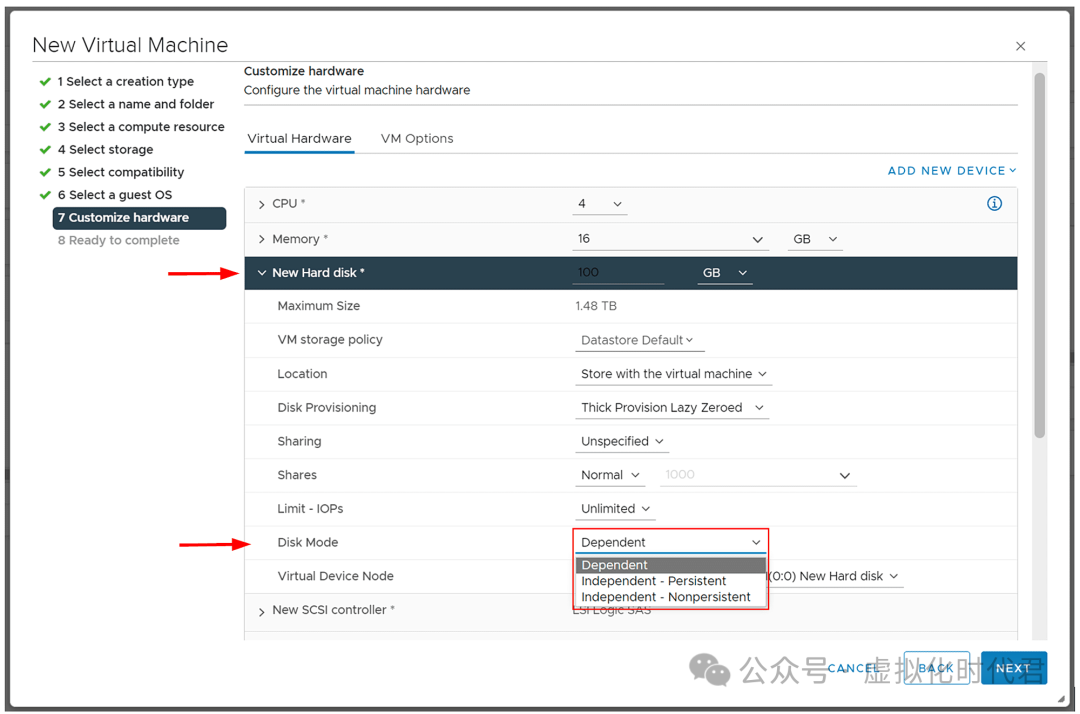Screen dimensions: 1080x714
Task: Click the VM storage policy label
Action: click(x=330, y=340)
